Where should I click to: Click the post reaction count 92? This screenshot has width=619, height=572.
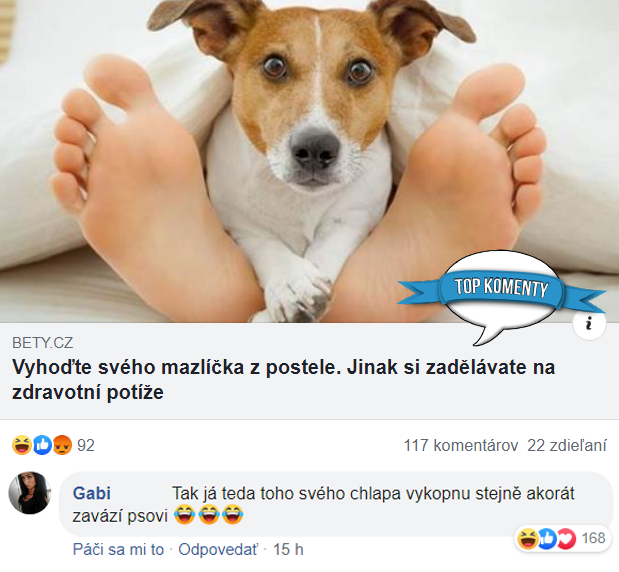coord(86,446)
